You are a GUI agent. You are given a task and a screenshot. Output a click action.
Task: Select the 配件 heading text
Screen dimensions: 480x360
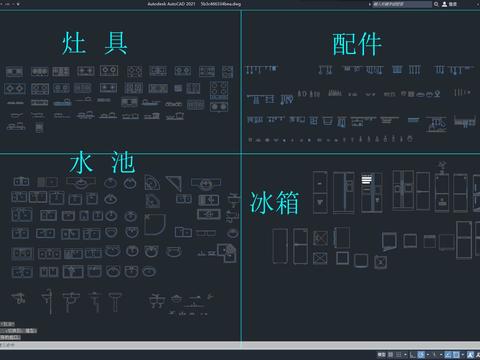point(357,44)
